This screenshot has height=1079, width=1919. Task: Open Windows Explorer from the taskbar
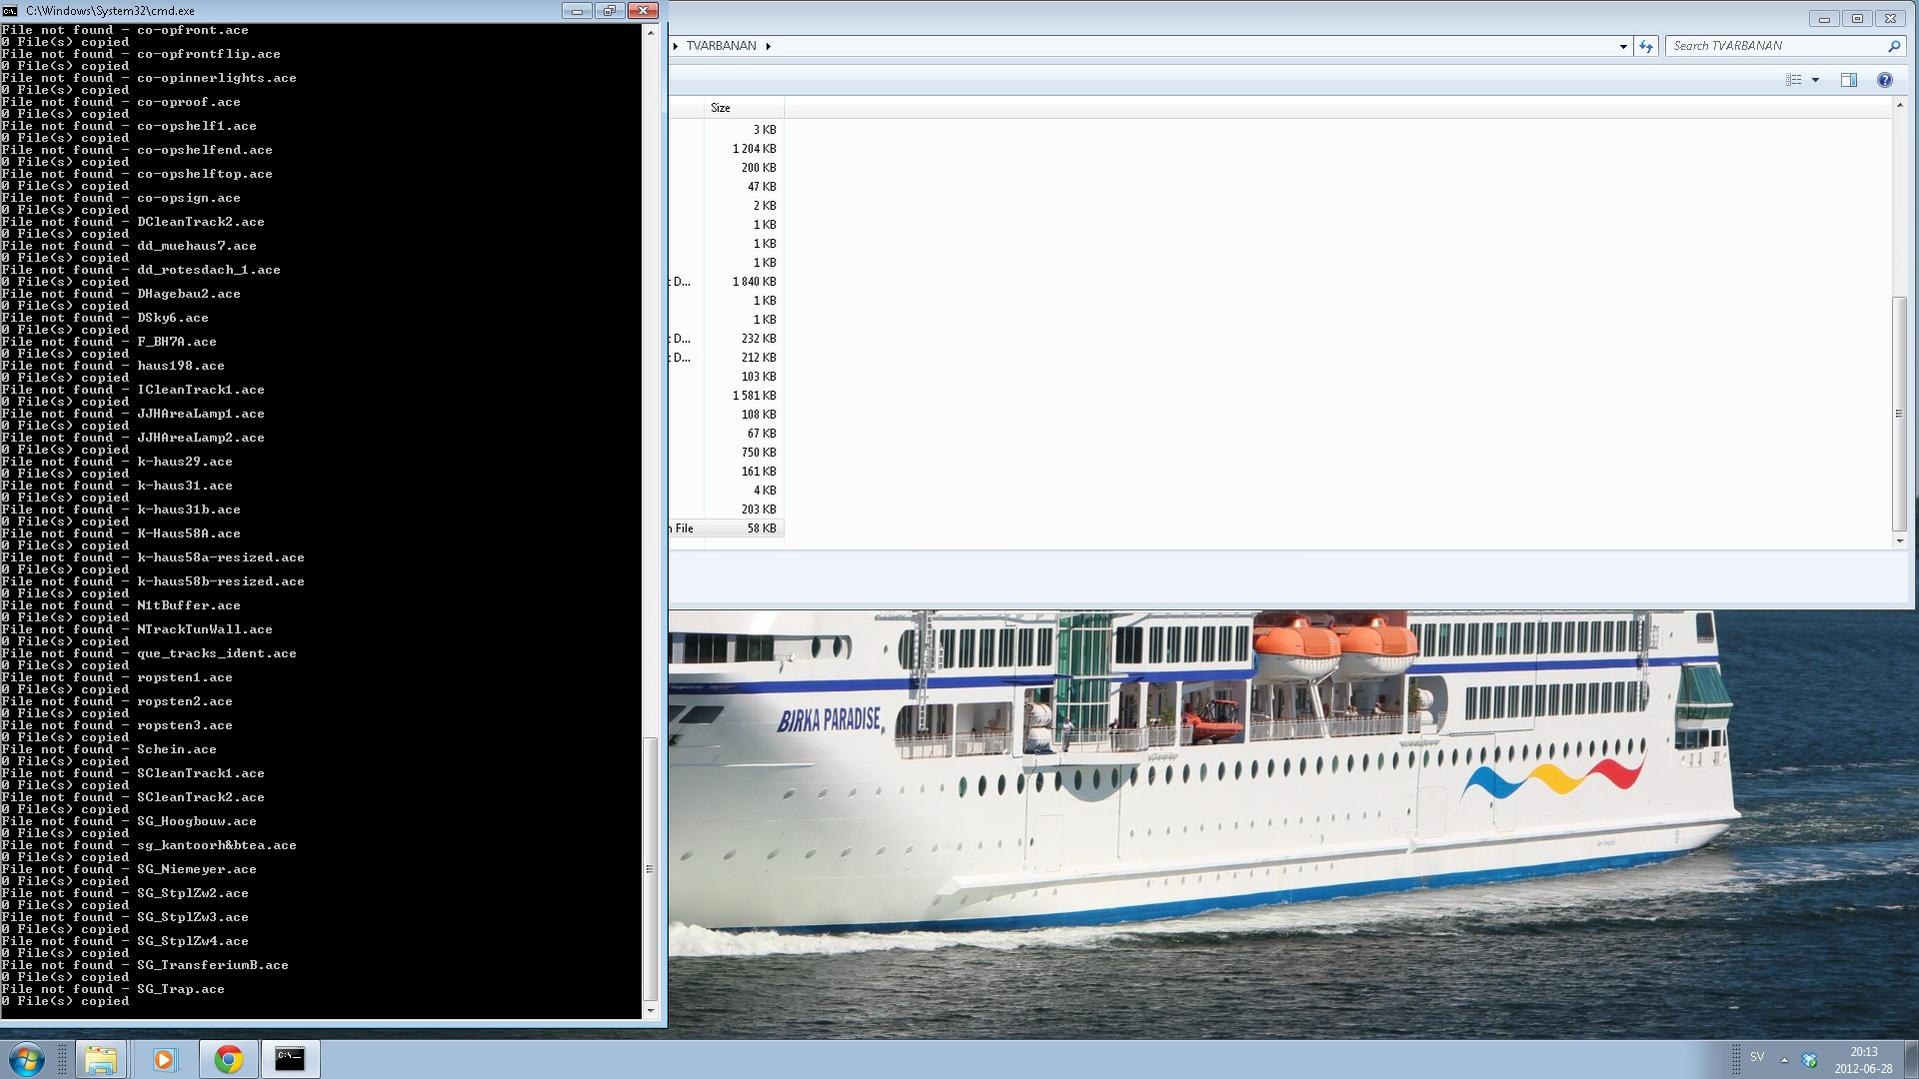[x=100, y=1059]
